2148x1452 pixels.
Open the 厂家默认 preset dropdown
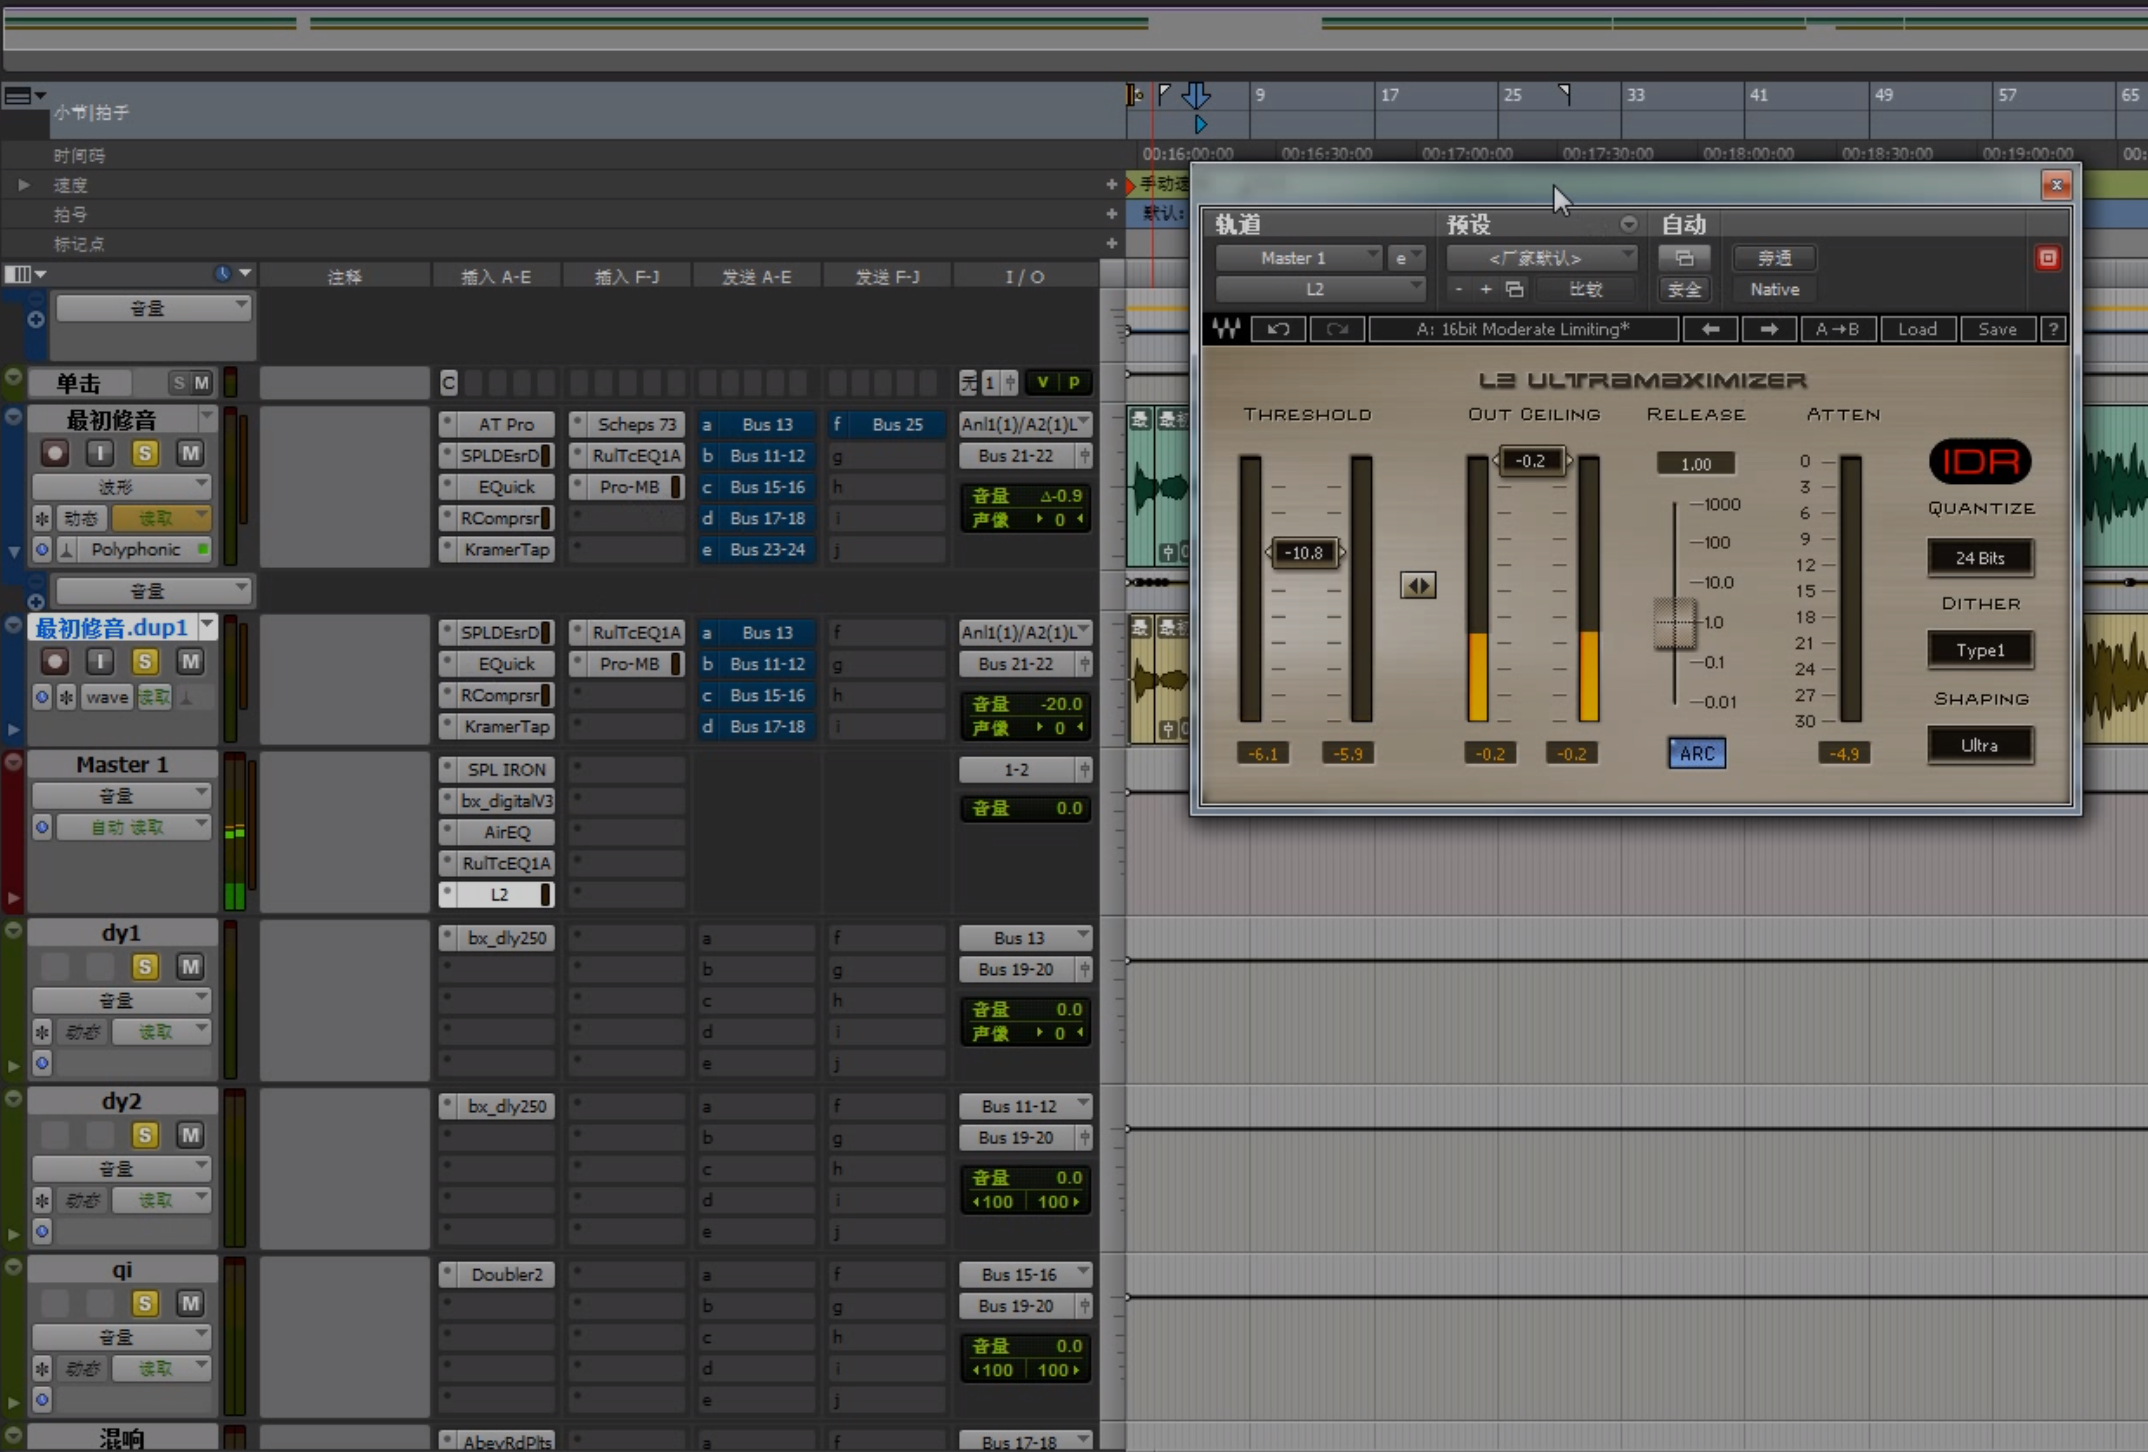(1540, 258)
